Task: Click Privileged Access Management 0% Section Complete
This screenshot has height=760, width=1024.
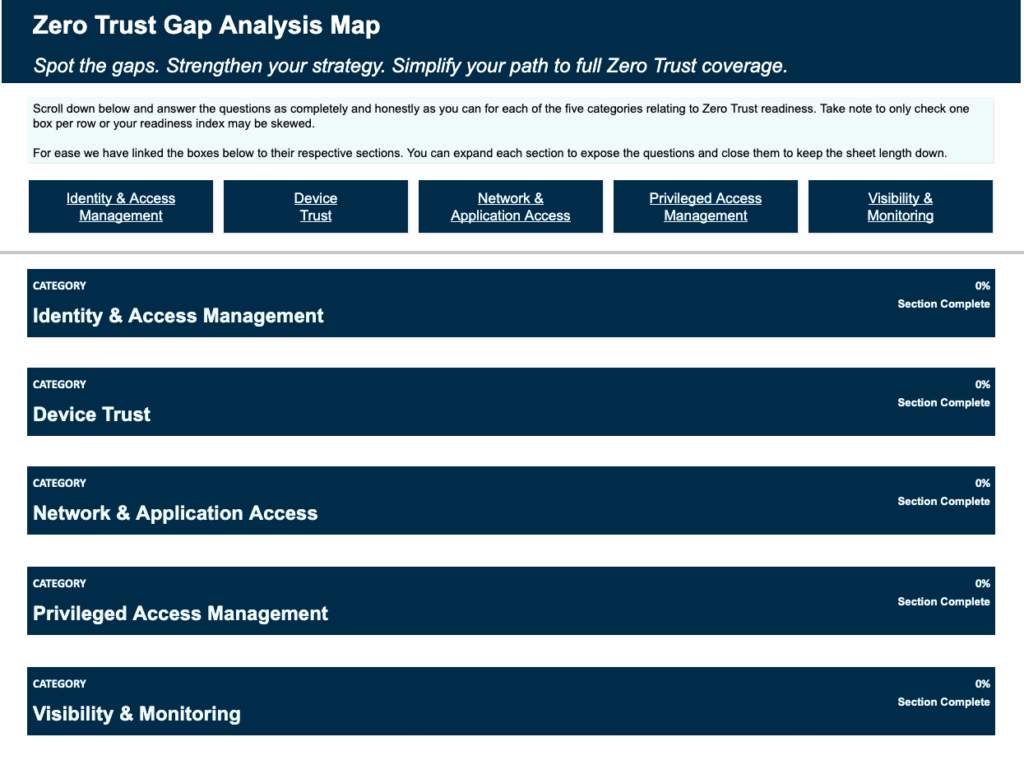Action: [943, 593]
